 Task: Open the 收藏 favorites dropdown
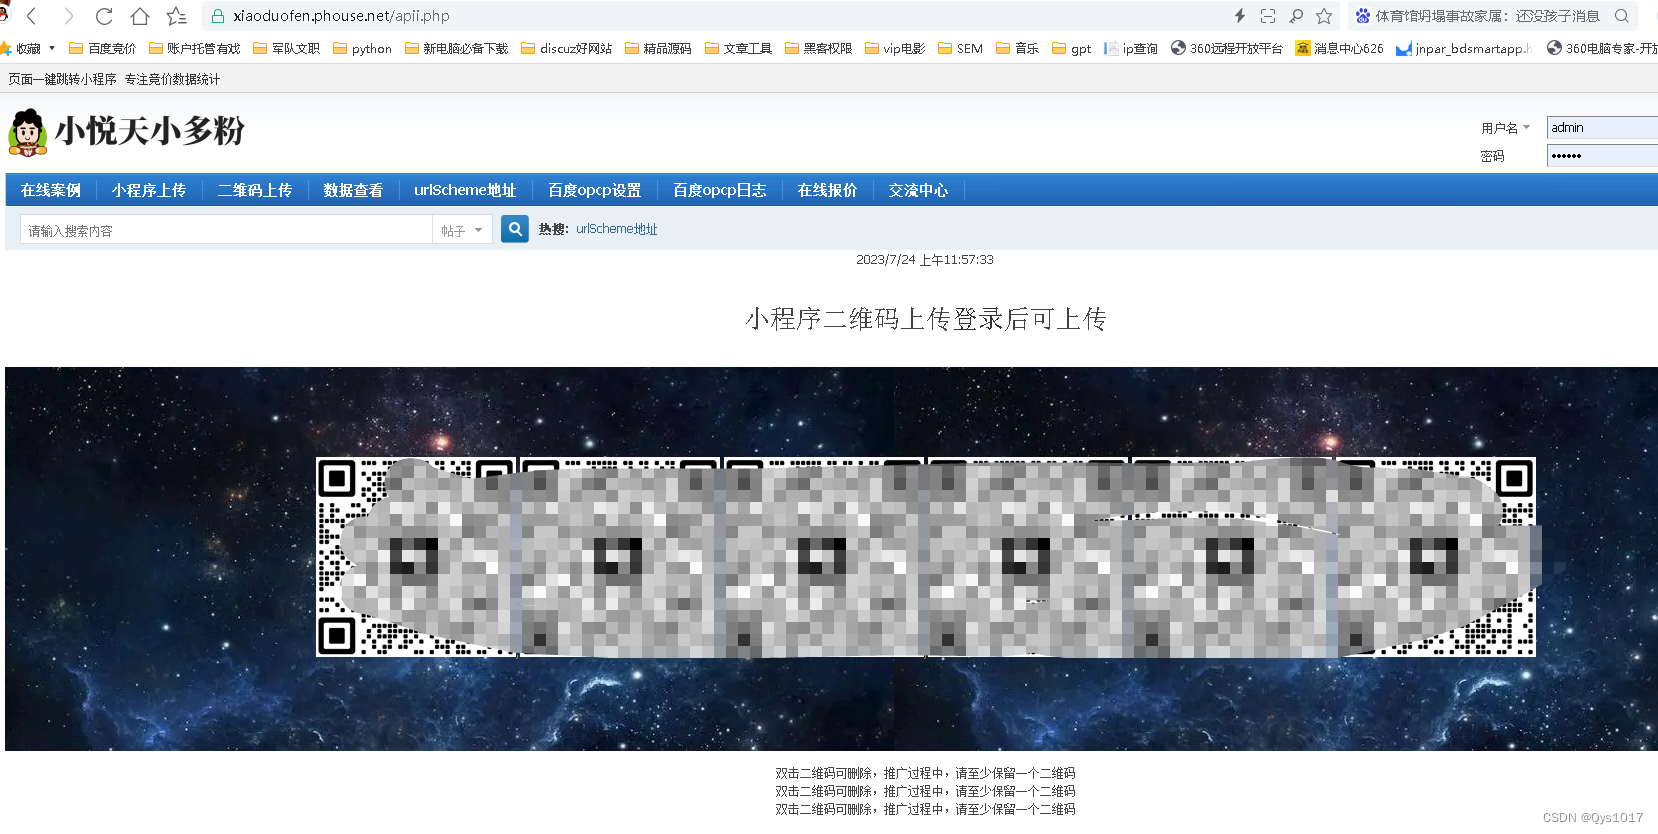(x=27, y=48)
